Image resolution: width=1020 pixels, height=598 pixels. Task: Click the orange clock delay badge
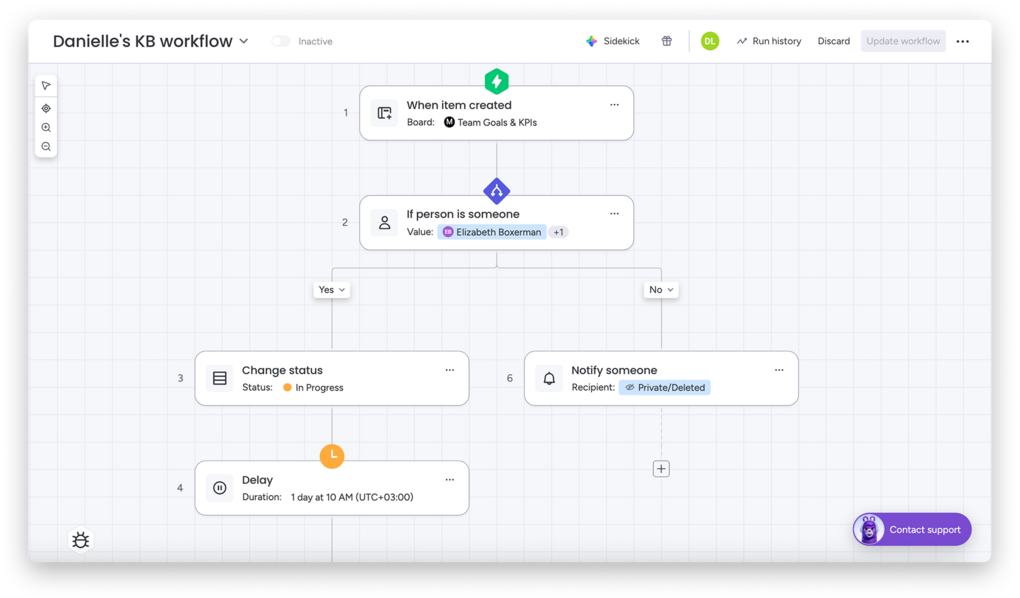click(x=332, y=455)
